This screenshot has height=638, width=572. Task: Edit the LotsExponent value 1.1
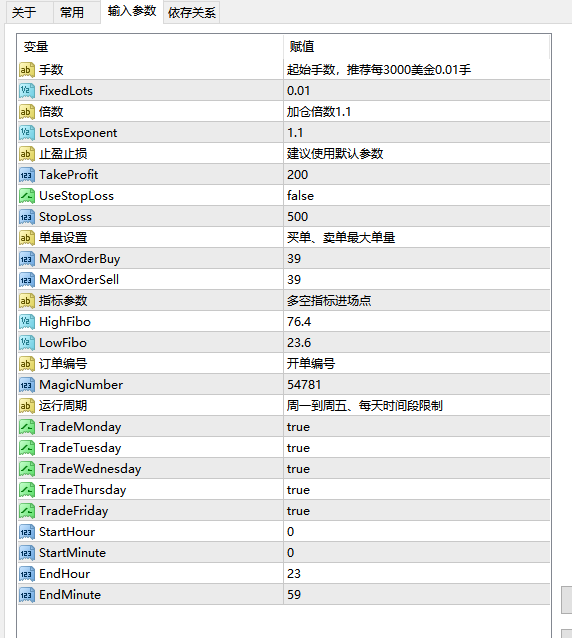(417, 133)
